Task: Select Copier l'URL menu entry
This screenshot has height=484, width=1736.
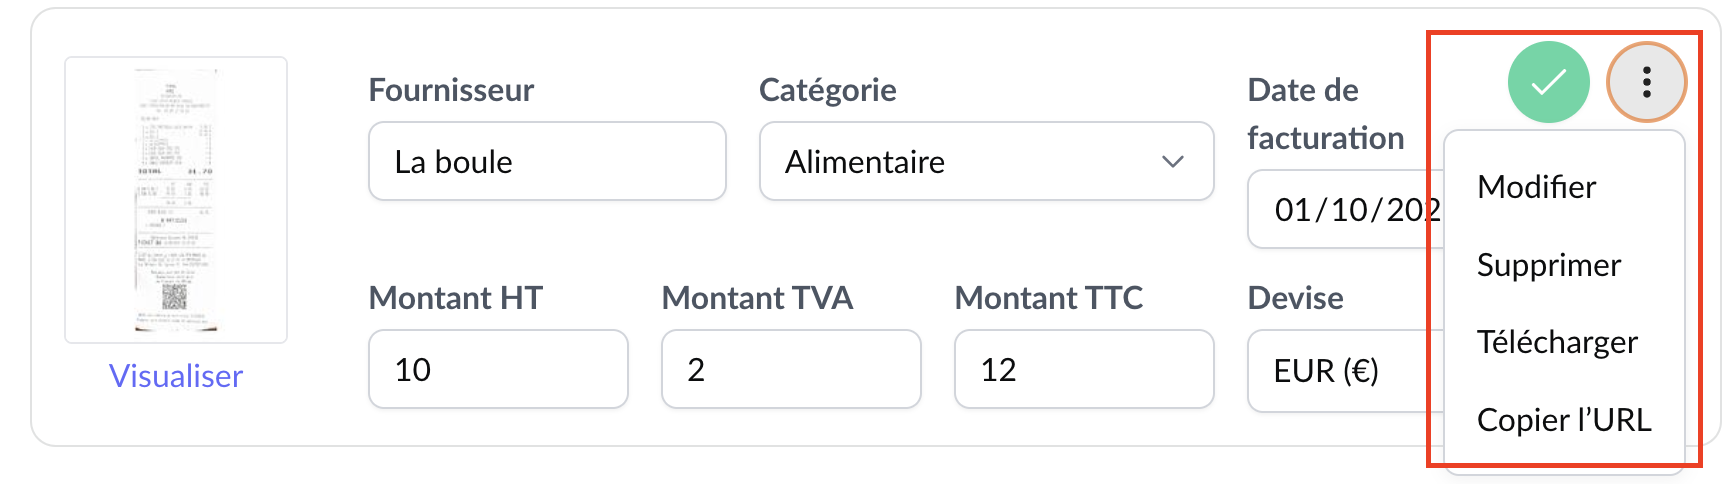Action: 1563,420
